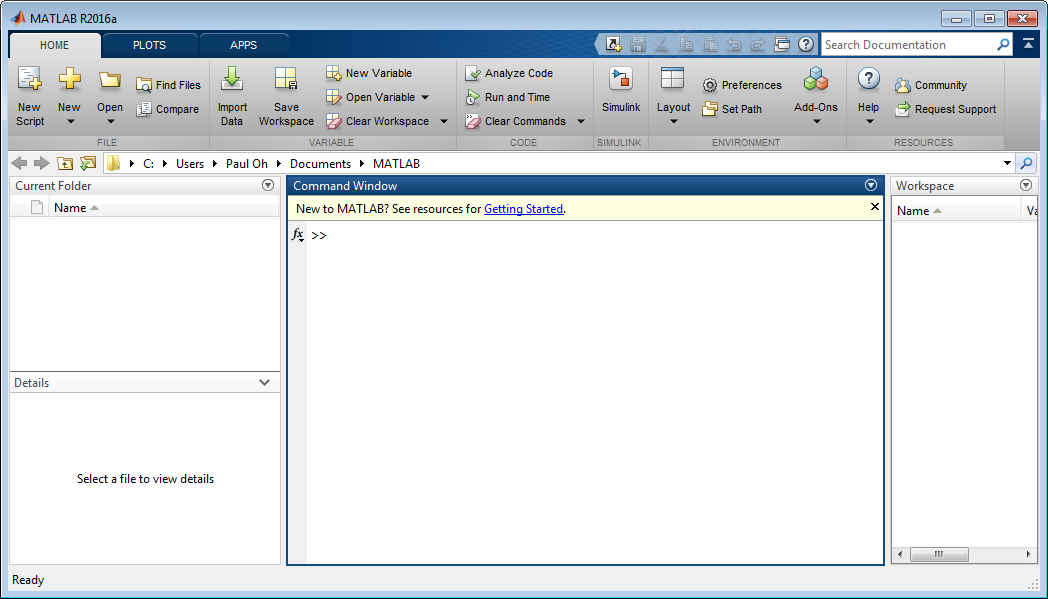Start Run and Time profiler
Image resolution: width=1048 pixels, height=599 pixels.
pos(508,97)
